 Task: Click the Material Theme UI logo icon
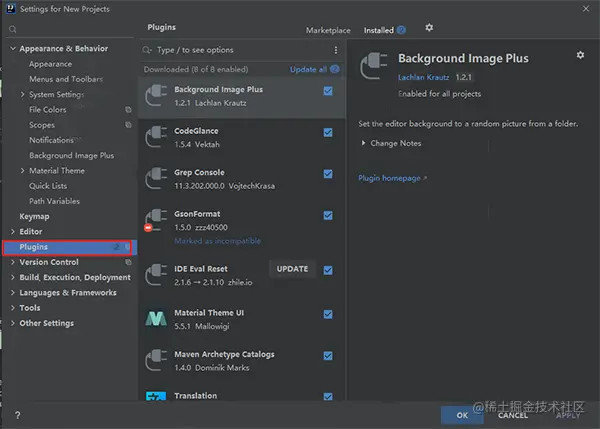pos(156,318)
